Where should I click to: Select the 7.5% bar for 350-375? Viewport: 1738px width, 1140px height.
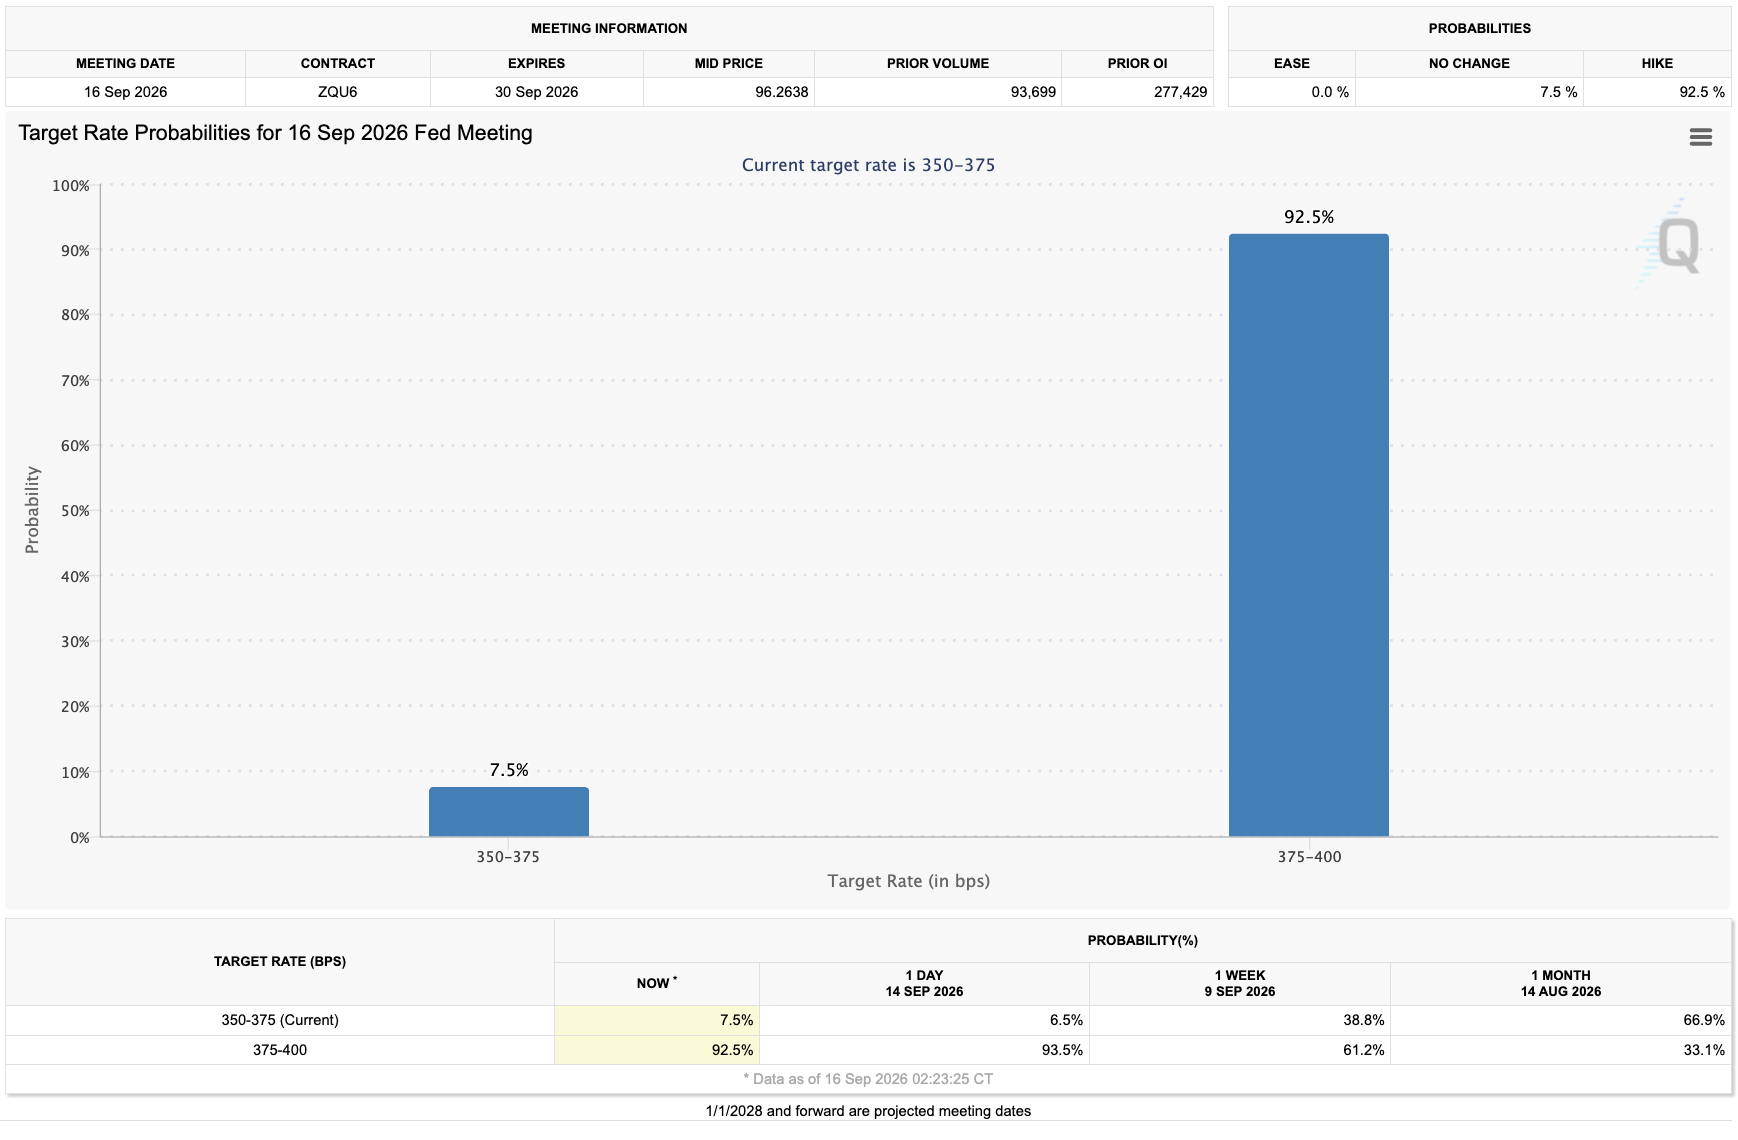[508, 812]
